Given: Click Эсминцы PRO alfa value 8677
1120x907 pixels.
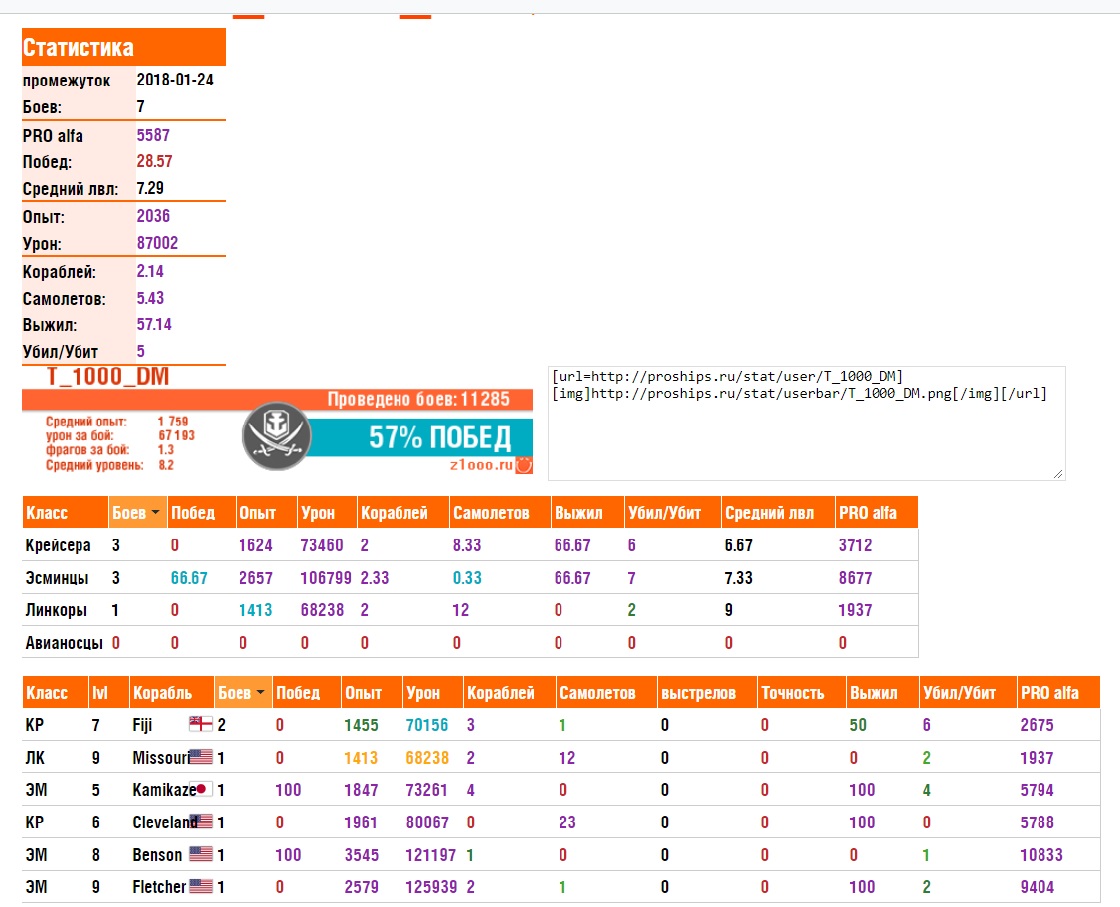Looking at the screenshot, I should (855, 578).
